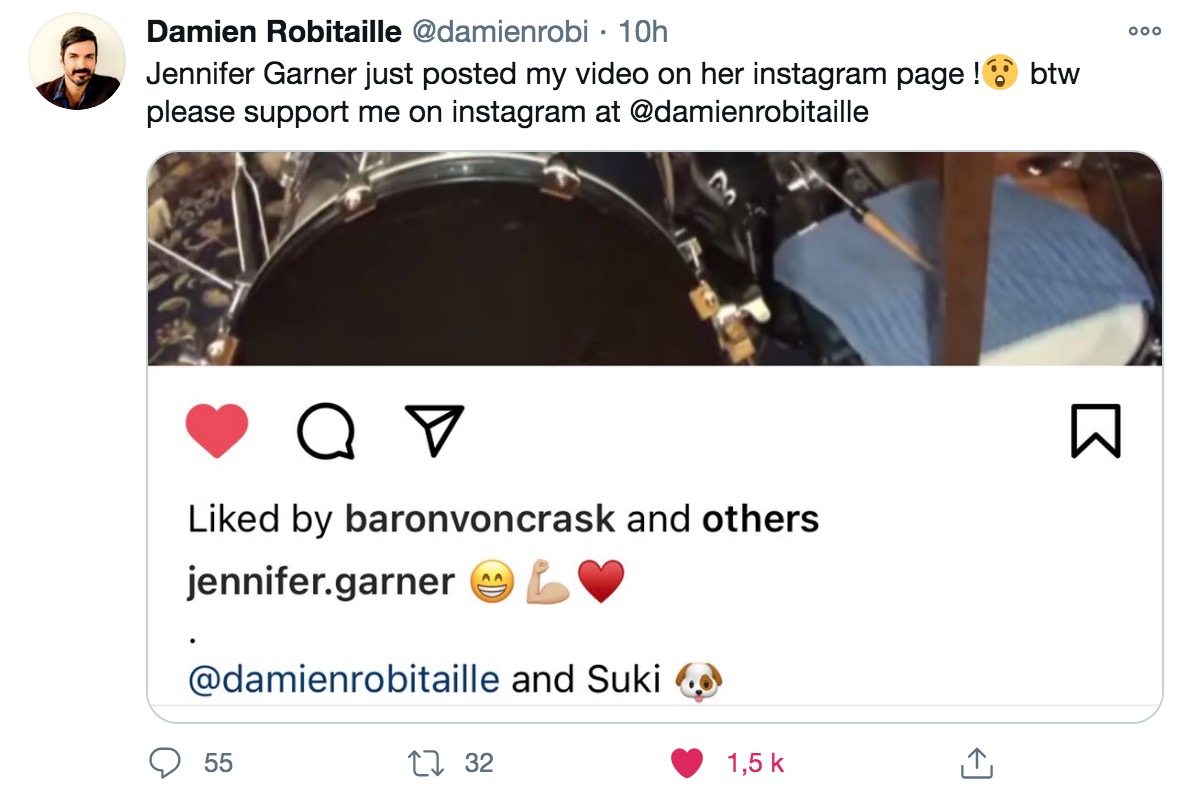
Task: Open the 10h tweet timestamp
Action: [643, 32]
